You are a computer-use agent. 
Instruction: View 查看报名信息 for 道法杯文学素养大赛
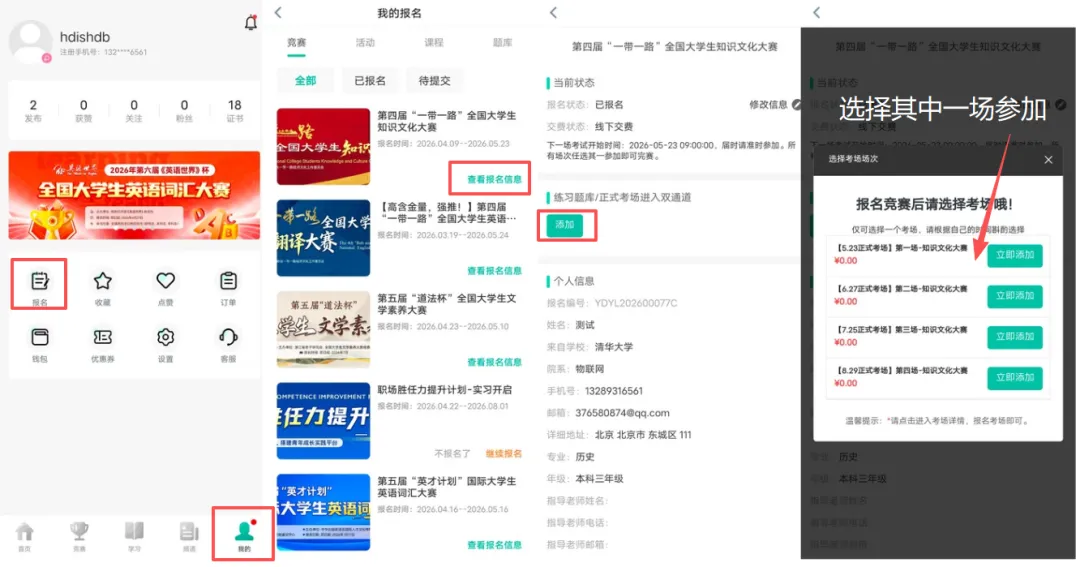tap(494, 362)
